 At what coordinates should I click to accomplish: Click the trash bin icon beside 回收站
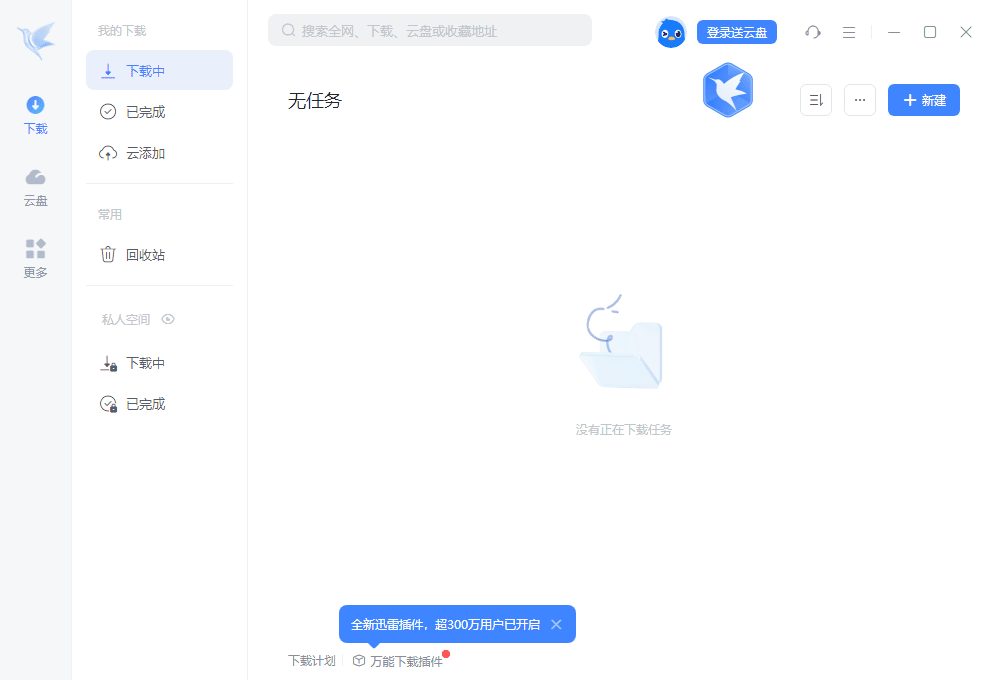(x=108, y=255)
